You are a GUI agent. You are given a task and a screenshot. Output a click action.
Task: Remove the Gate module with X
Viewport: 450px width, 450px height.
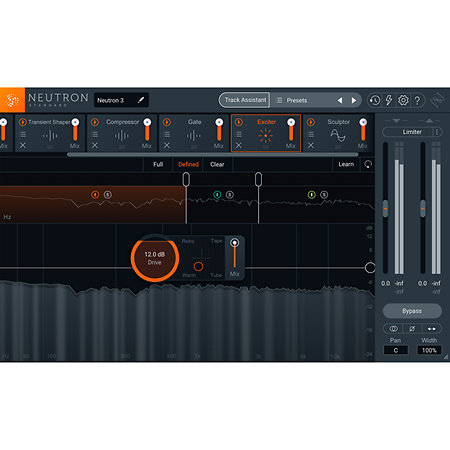click(167, 145)
